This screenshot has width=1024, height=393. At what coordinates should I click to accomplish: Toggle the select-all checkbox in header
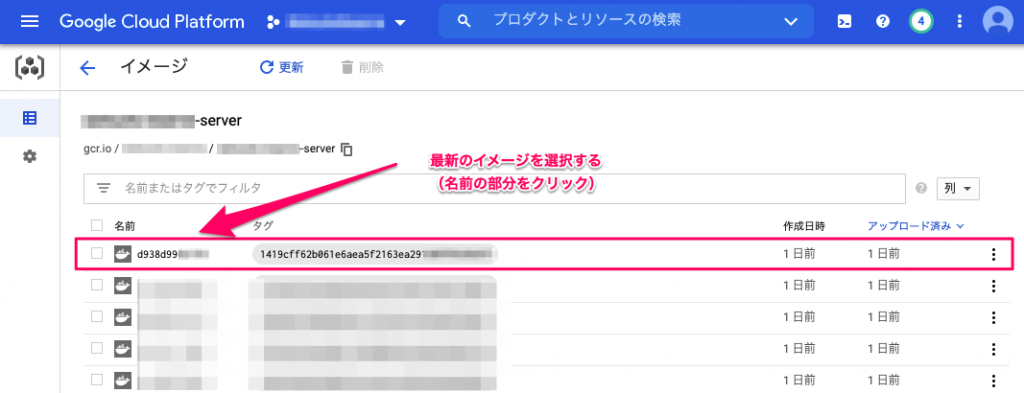point(97,225)
